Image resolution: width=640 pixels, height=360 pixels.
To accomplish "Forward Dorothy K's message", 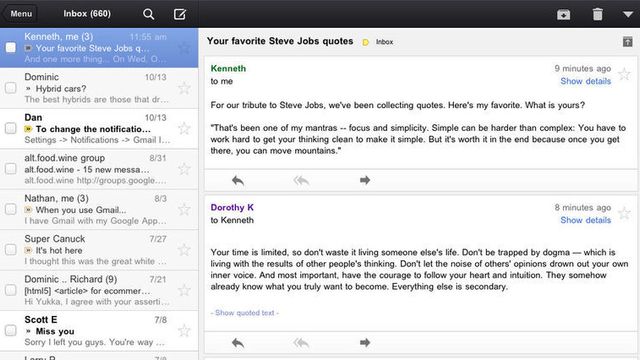I will pyautogui.click(x=365, y=342).
